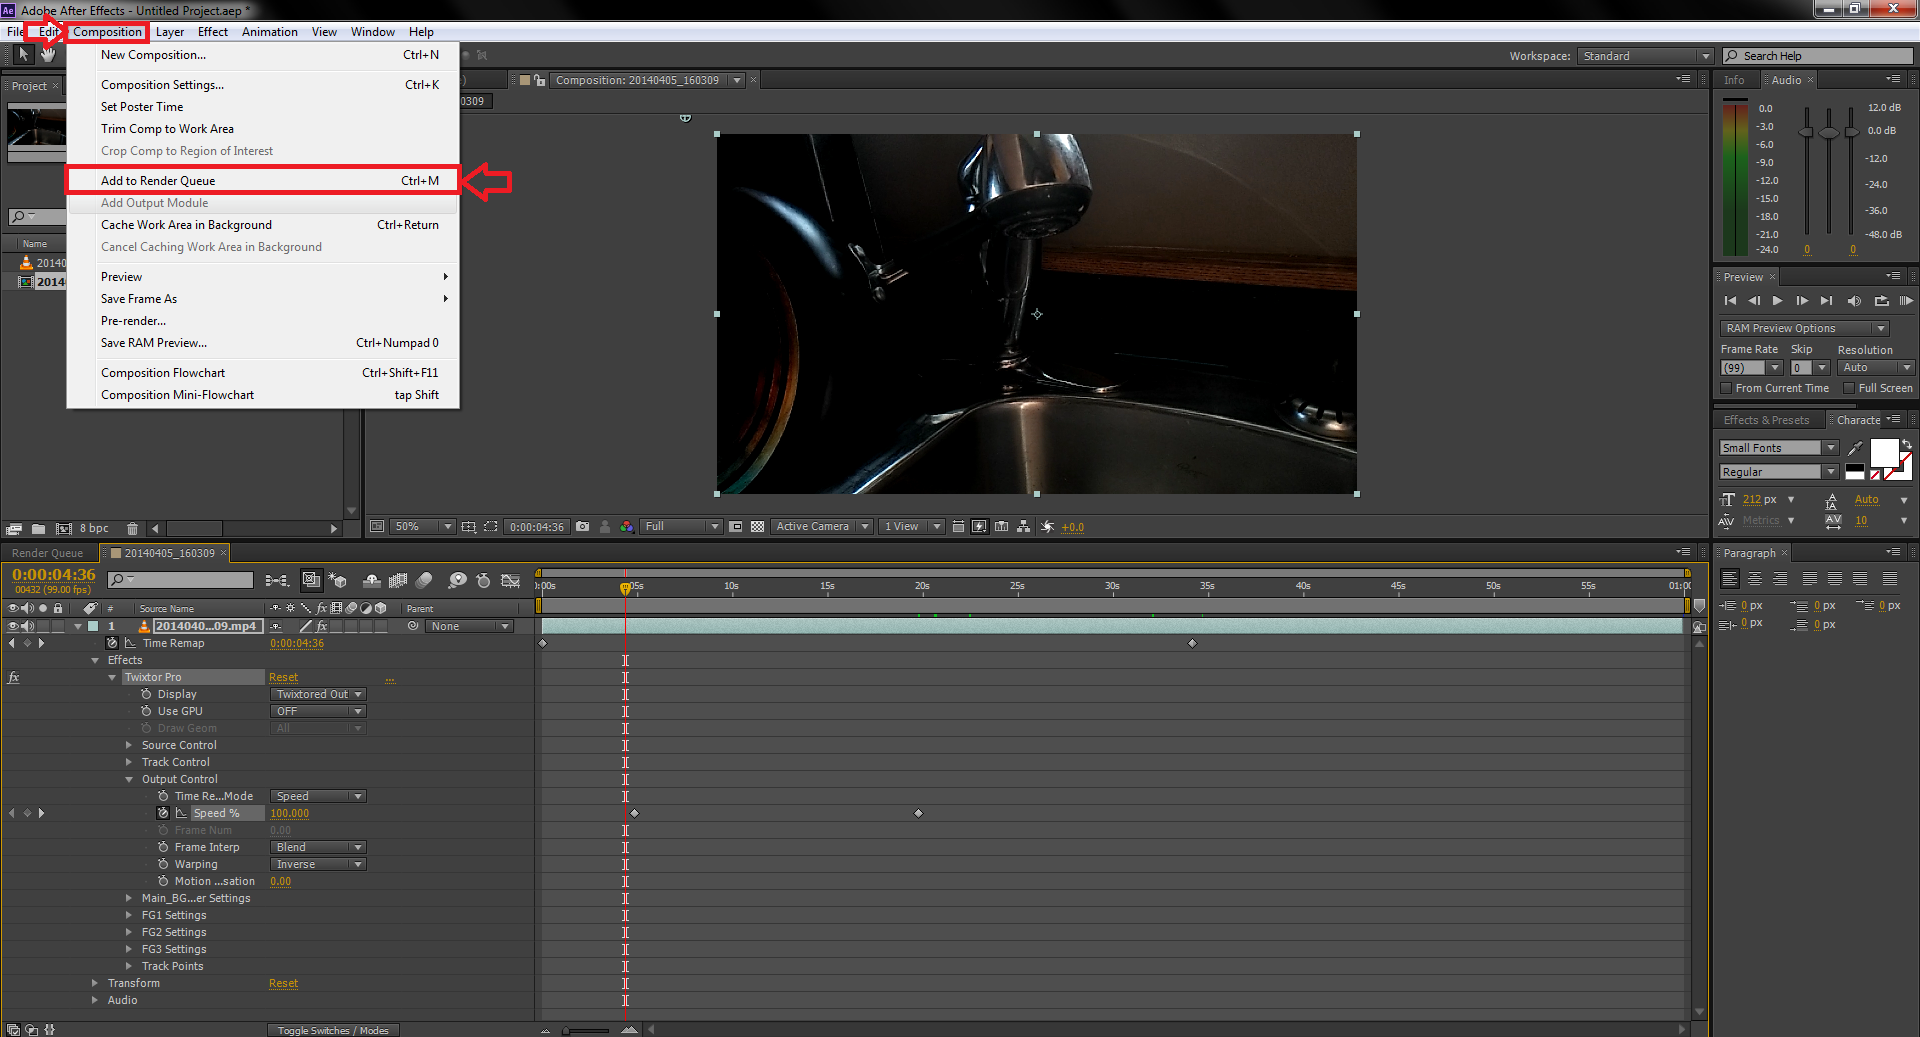Open the Active Camera view dropdown
Viewport: 1920px width, 1037px height.
click(x=820, y=526)
